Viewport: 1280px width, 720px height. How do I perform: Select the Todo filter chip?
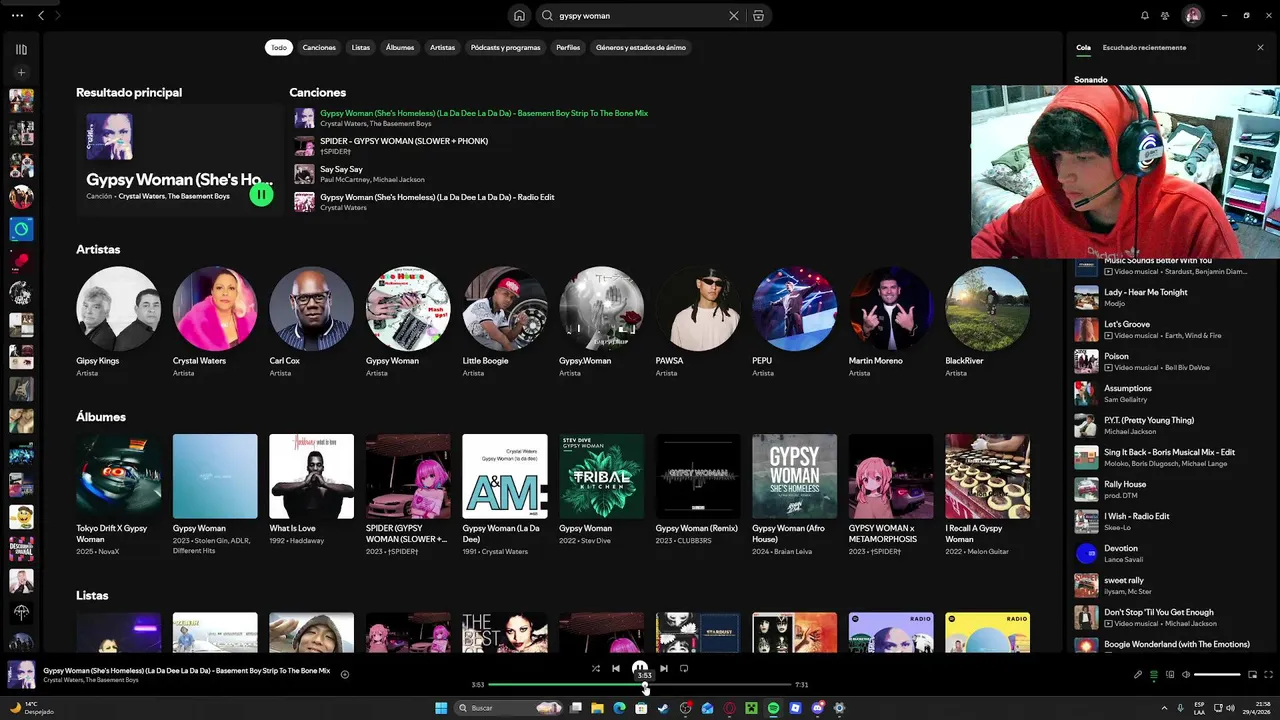[279, 47]
